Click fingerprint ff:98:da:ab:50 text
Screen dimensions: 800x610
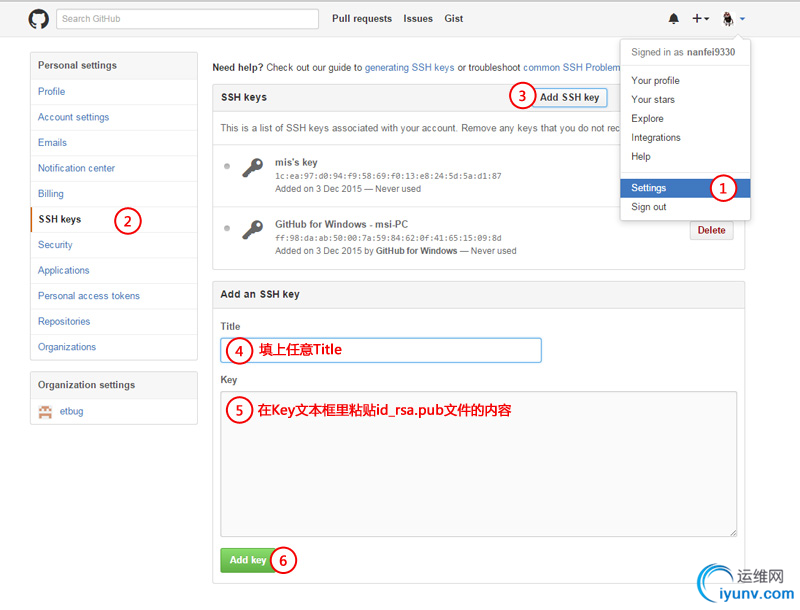pyautogui.click(x=388, y=238)
